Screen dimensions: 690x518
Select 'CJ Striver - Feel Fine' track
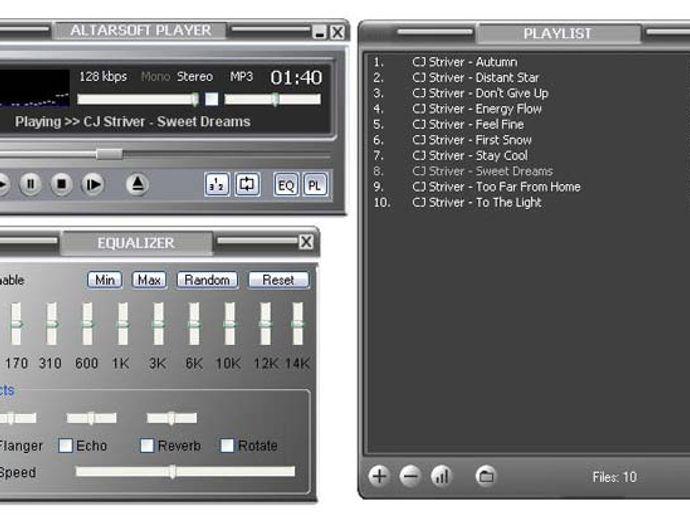[468, 125]
